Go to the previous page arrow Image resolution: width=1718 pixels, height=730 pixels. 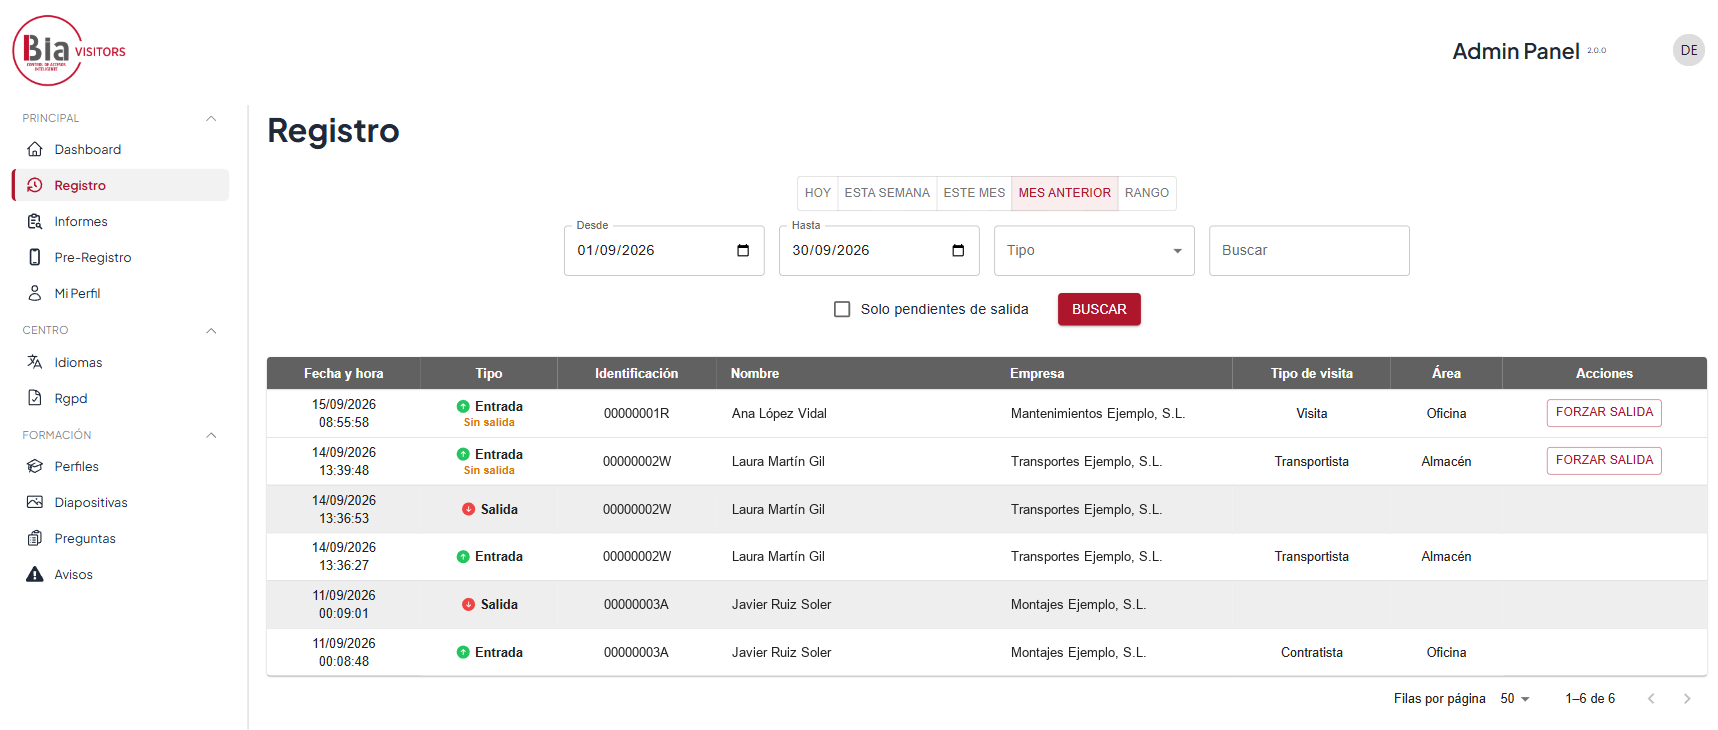[1651, 699]
